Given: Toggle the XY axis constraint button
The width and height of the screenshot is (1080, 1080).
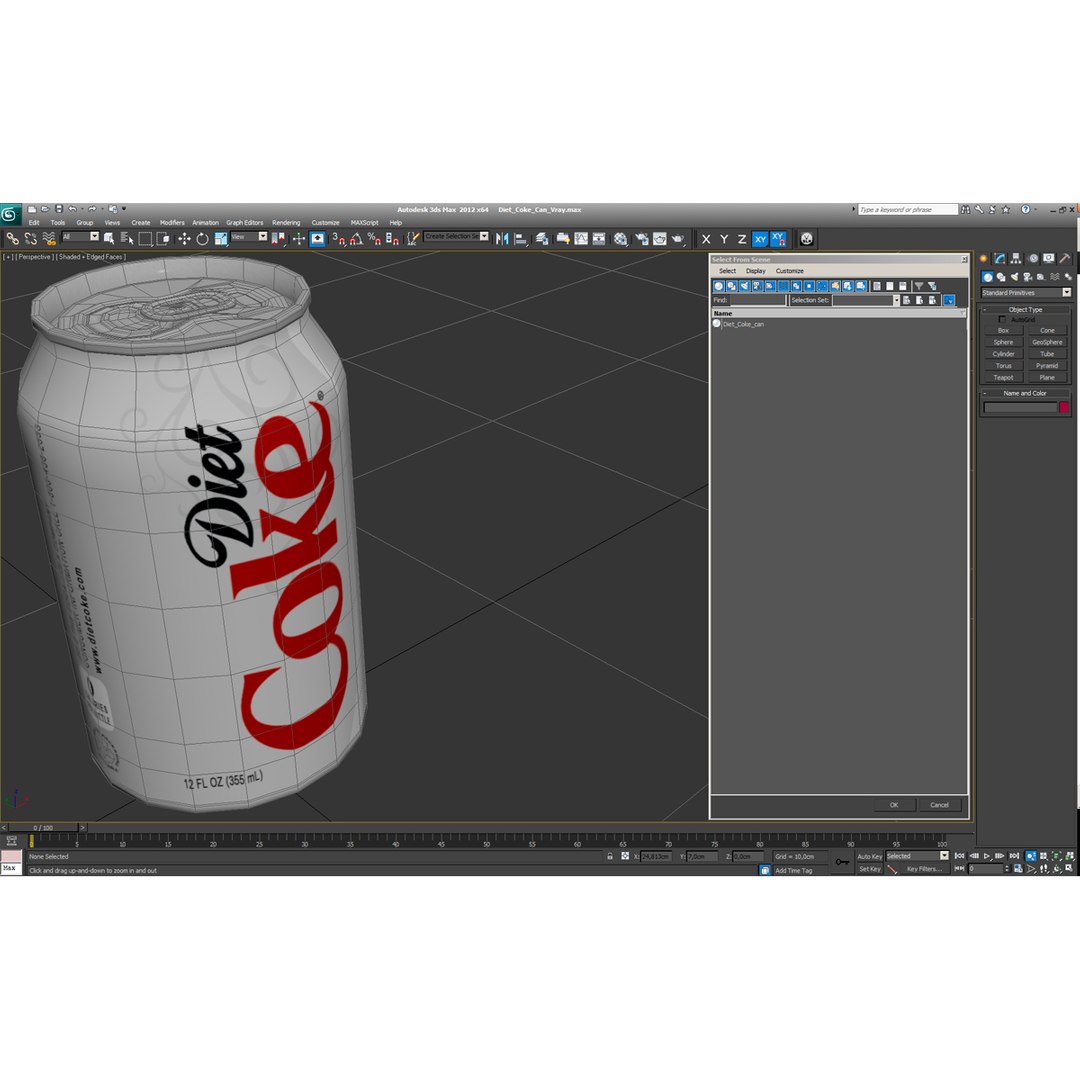Looking at the screenshot, I should click(x=760, y=239).
